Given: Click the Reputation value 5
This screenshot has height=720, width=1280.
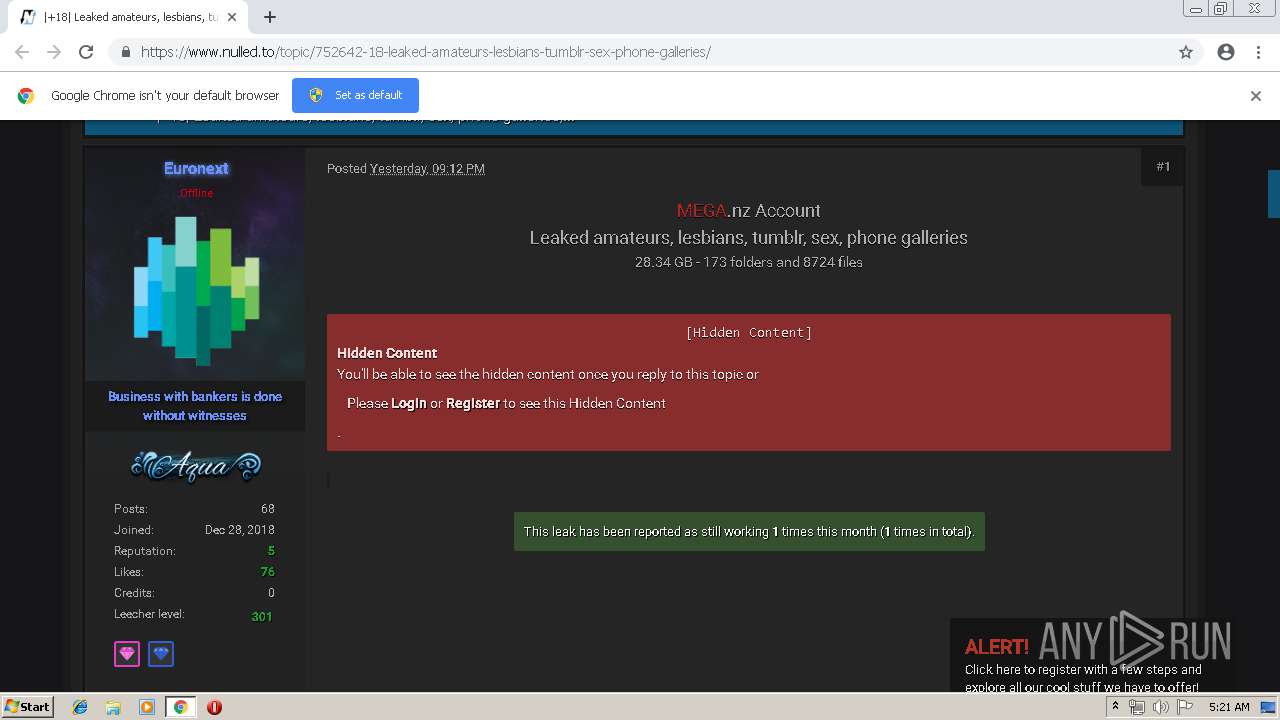Looking at the screenshot, I should coord(271,551).
